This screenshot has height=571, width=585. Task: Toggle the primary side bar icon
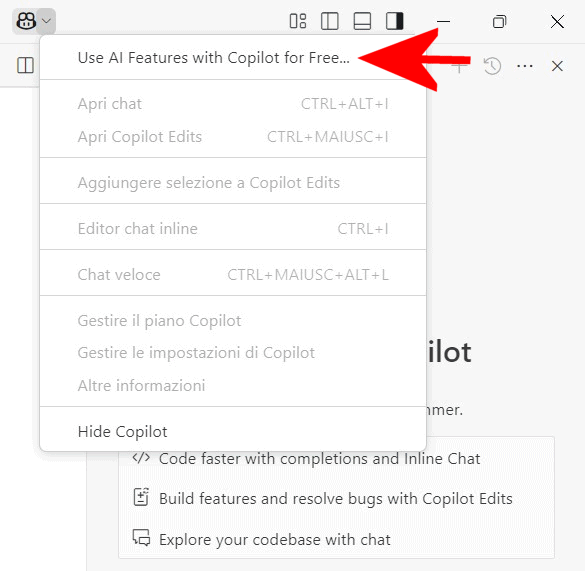point(330,21)
